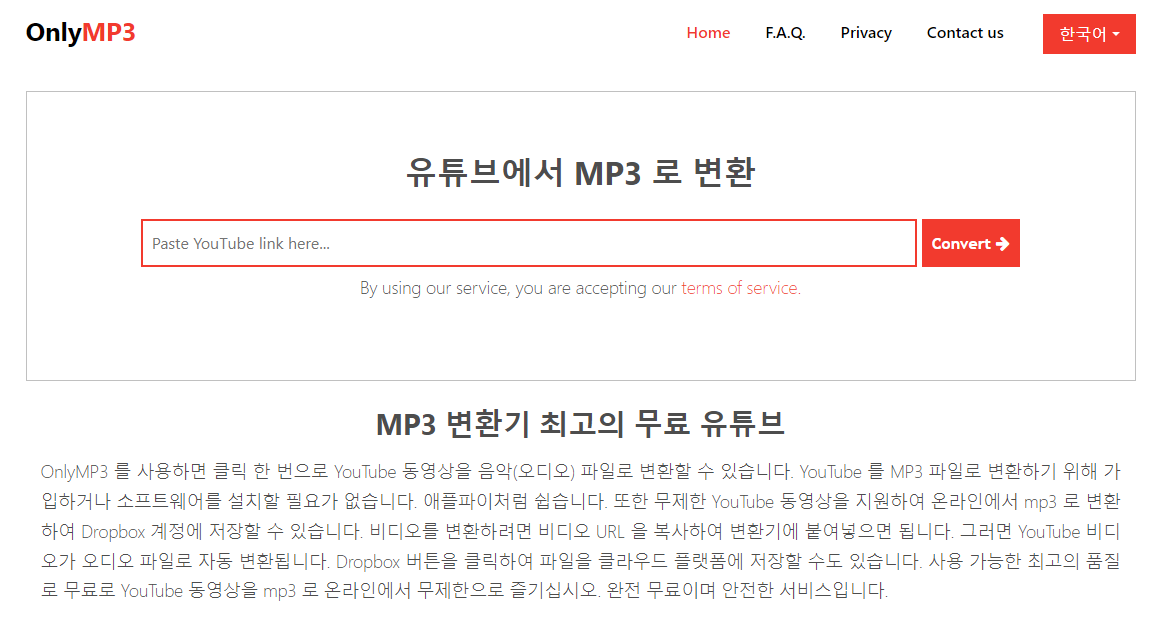Go to the F.A.Q. page
Screen dimensions: 1152x624
785,33
